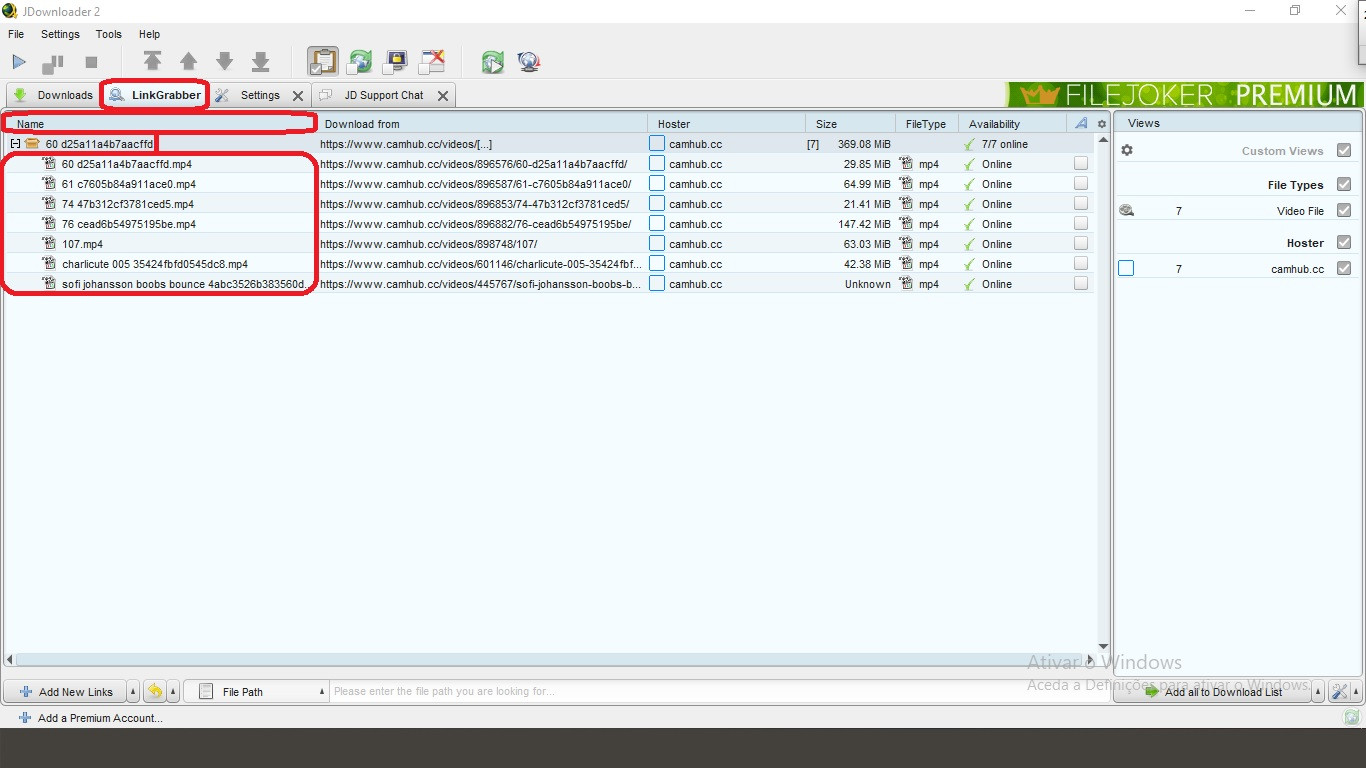Open the Help menu
1366x768 pixels.
[149, 34]
